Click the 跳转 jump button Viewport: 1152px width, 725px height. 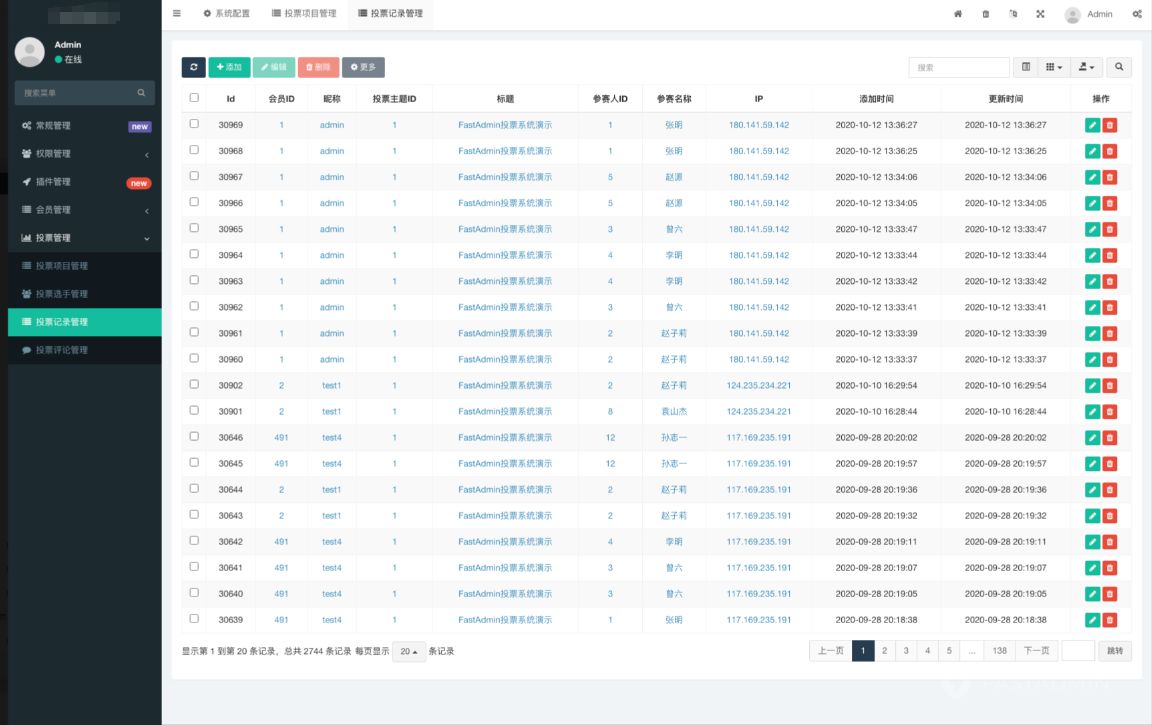pos(1115,651)
